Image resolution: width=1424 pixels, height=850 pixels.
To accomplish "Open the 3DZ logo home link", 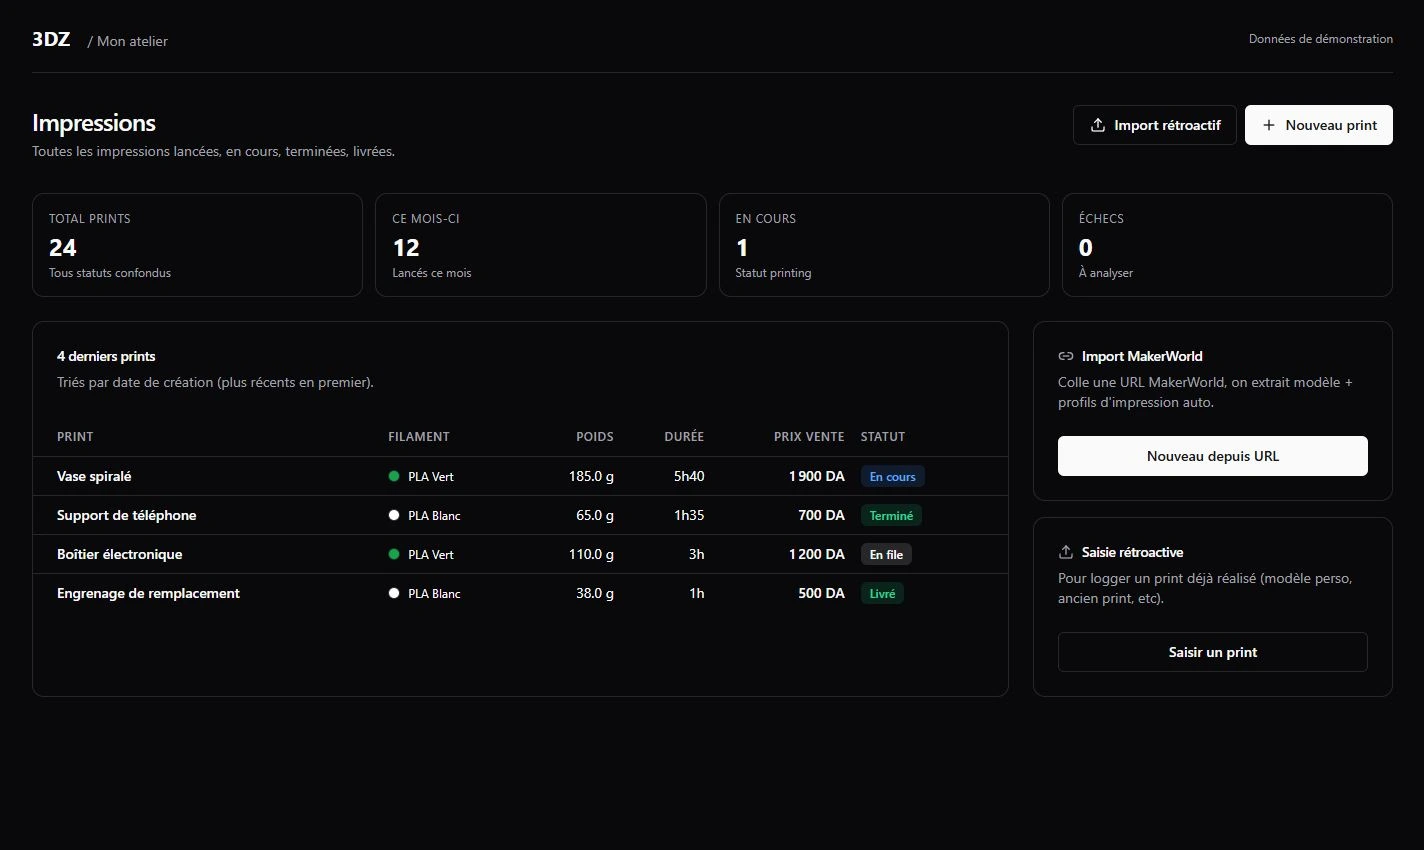I will pos(51,39).
